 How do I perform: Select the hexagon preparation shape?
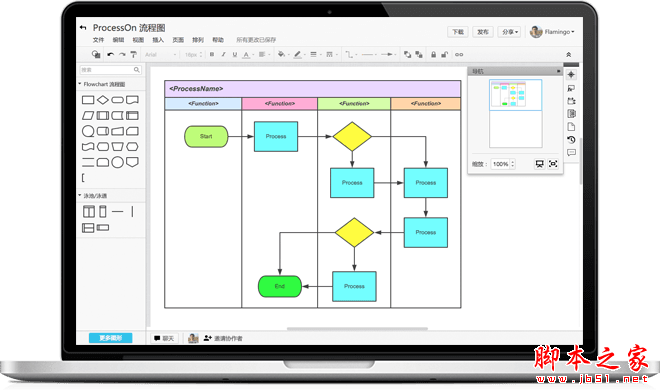pyautogui.click(x=132, y=147)
